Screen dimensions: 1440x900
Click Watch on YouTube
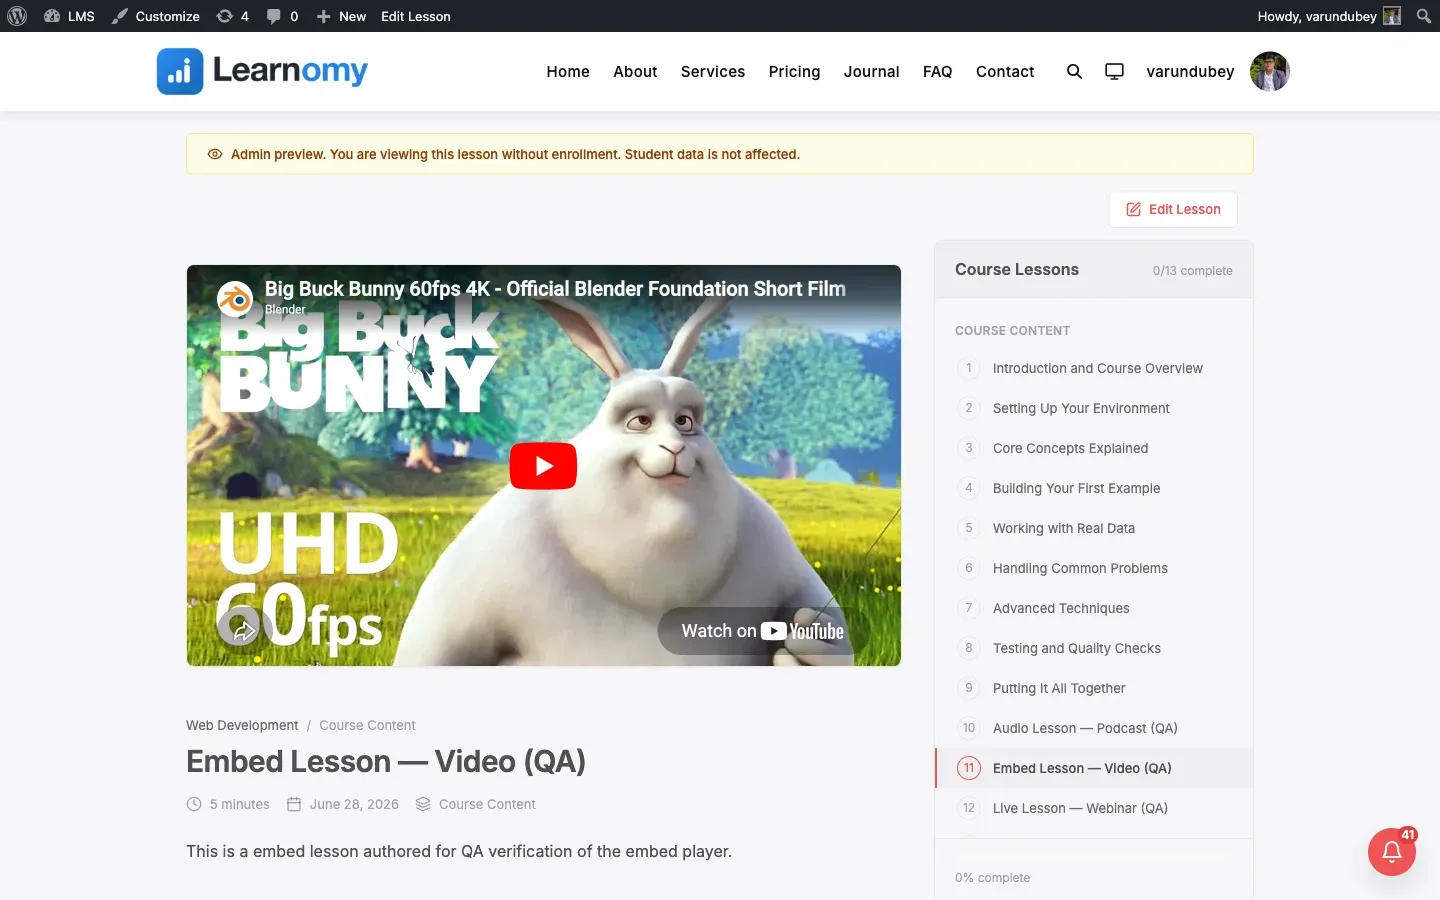(762, 631)
